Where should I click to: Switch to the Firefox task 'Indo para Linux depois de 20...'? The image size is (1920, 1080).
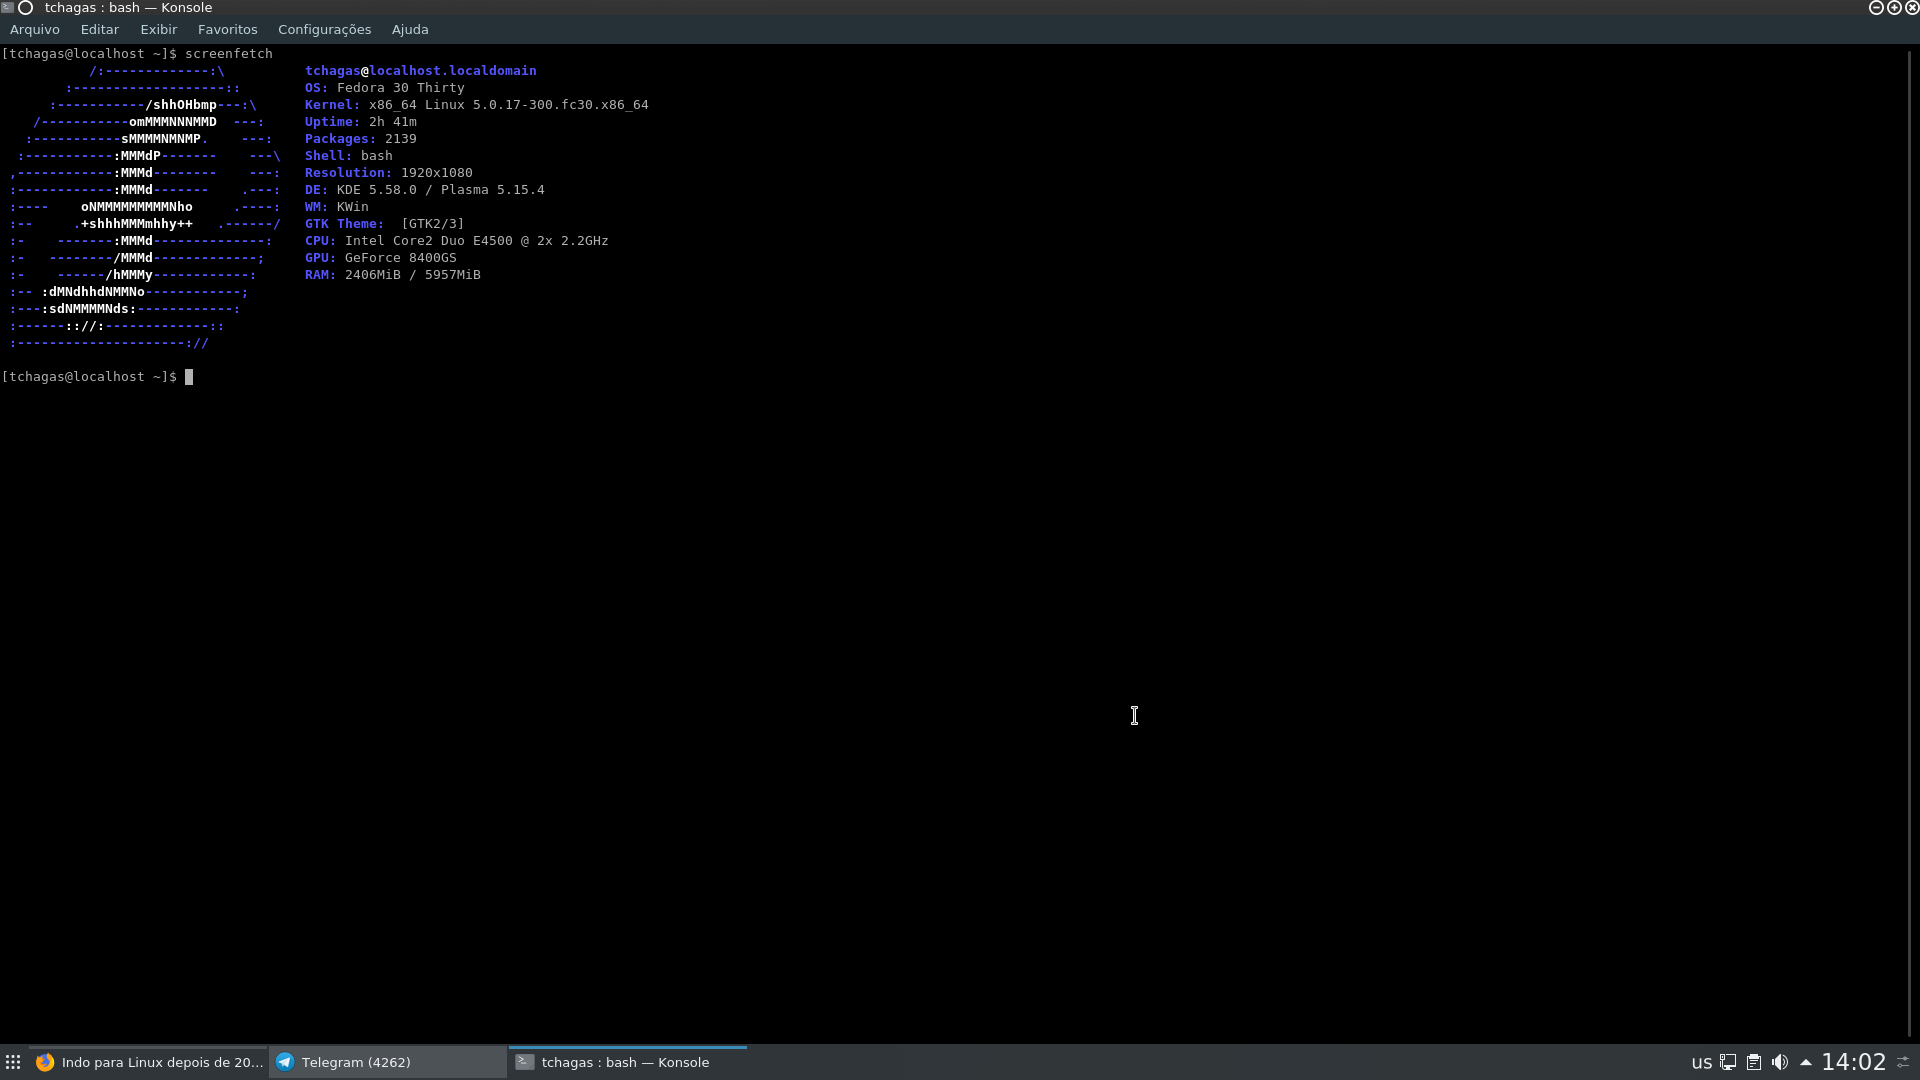click(148, 1062)
